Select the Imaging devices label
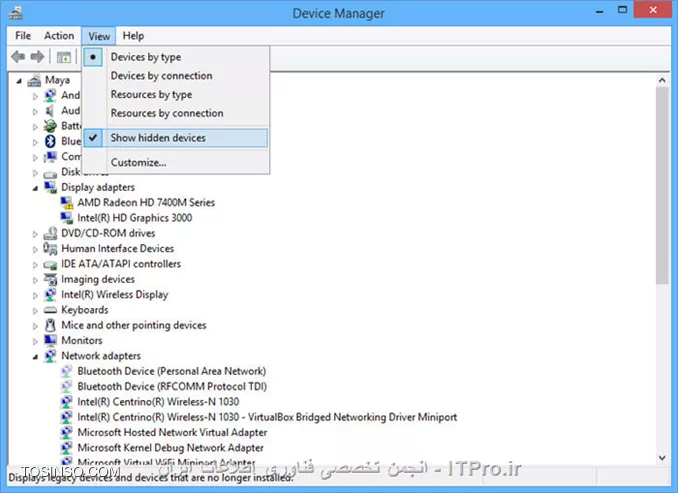This screenshot has height=493, width=678. point(98,279)
